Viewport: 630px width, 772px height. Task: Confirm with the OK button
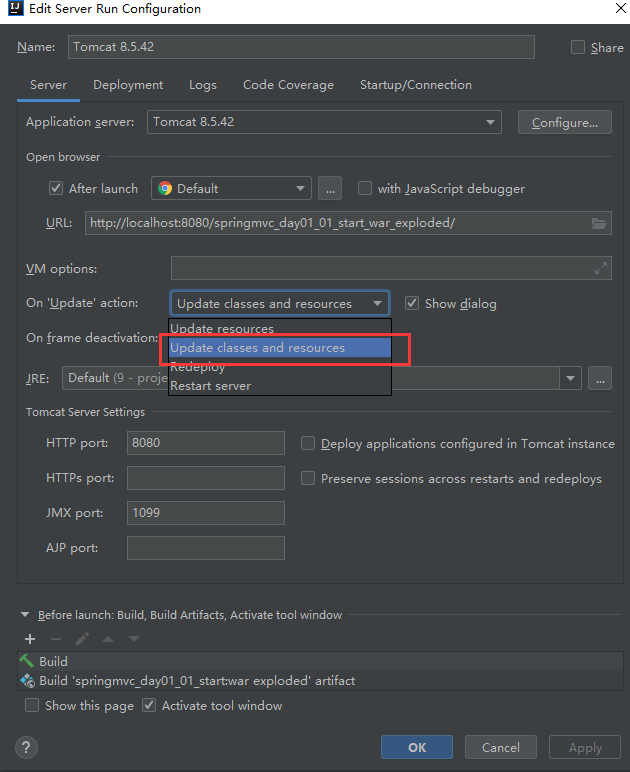pyautogui.click(x=417, y=747)
